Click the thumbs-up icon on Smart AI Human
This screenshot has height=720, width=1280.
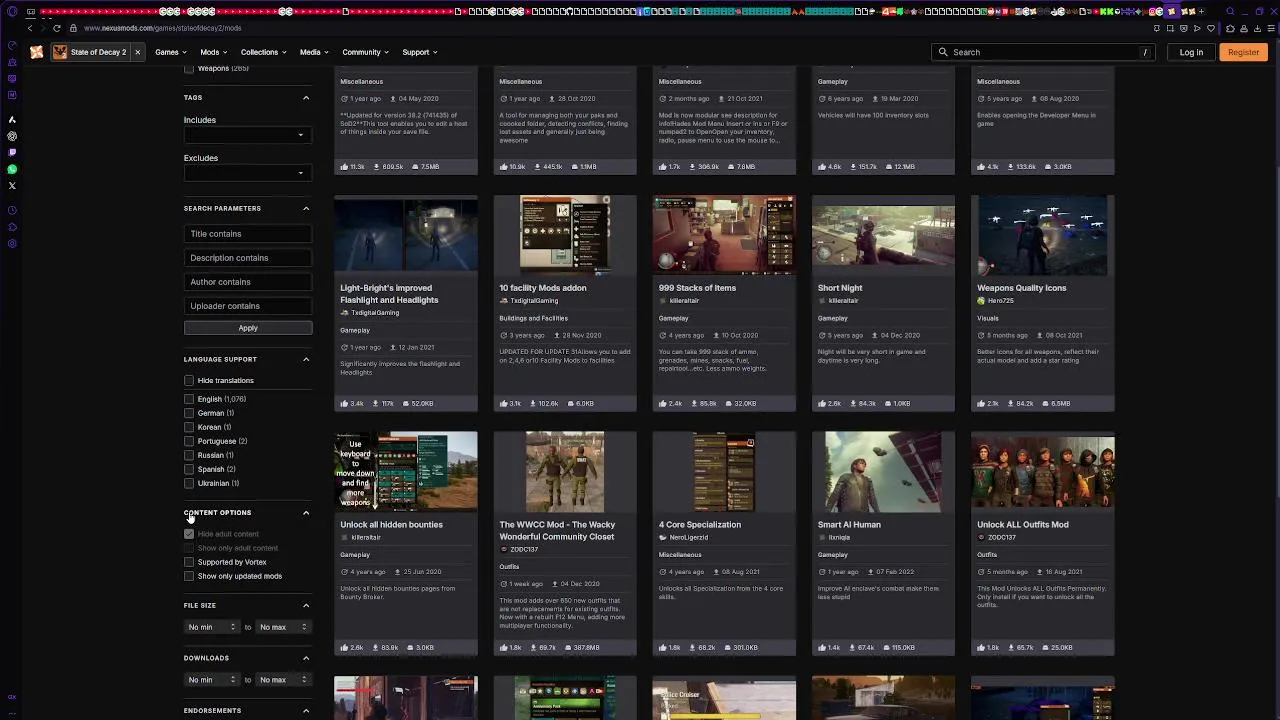pyautogui.click(x=822, y=647)
